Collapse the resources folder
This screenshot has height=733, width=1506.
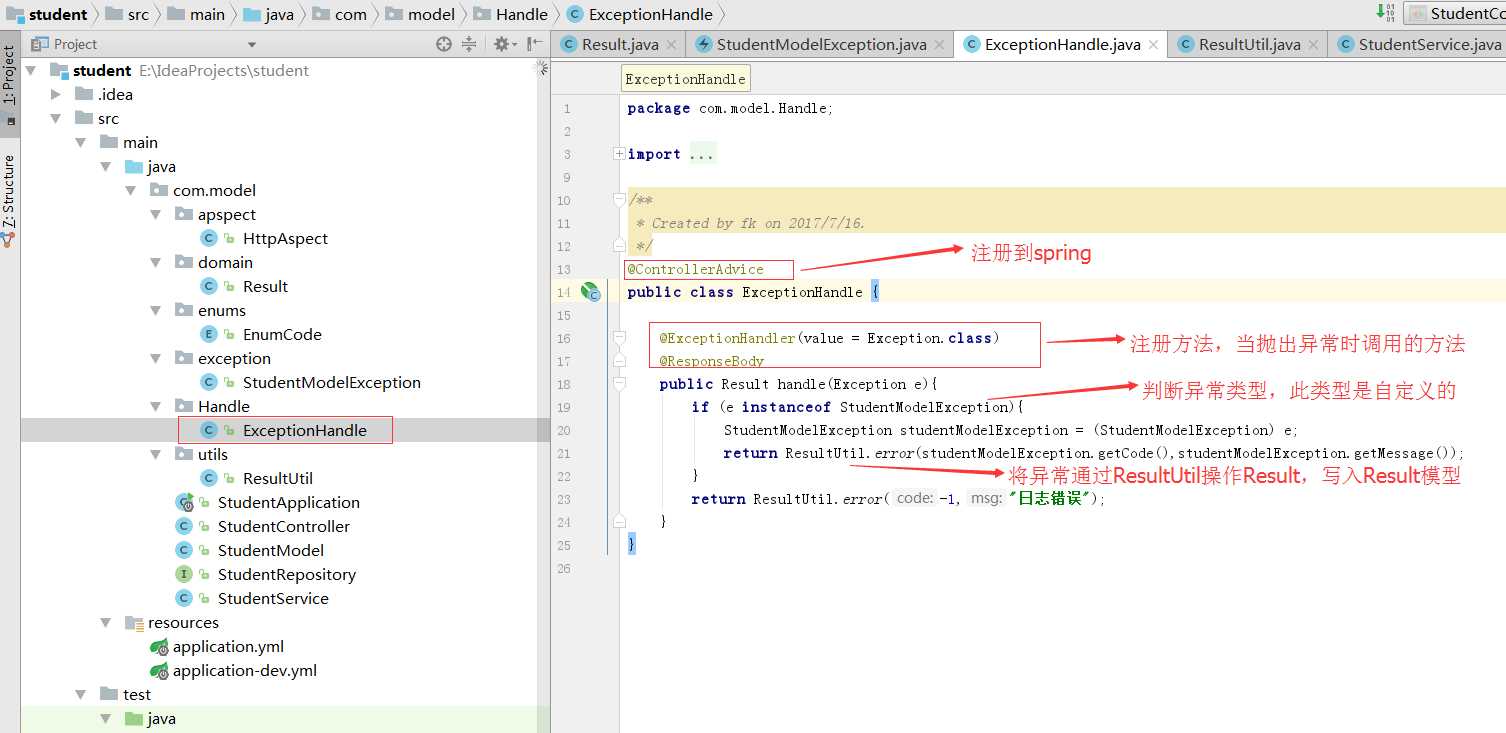106,622
